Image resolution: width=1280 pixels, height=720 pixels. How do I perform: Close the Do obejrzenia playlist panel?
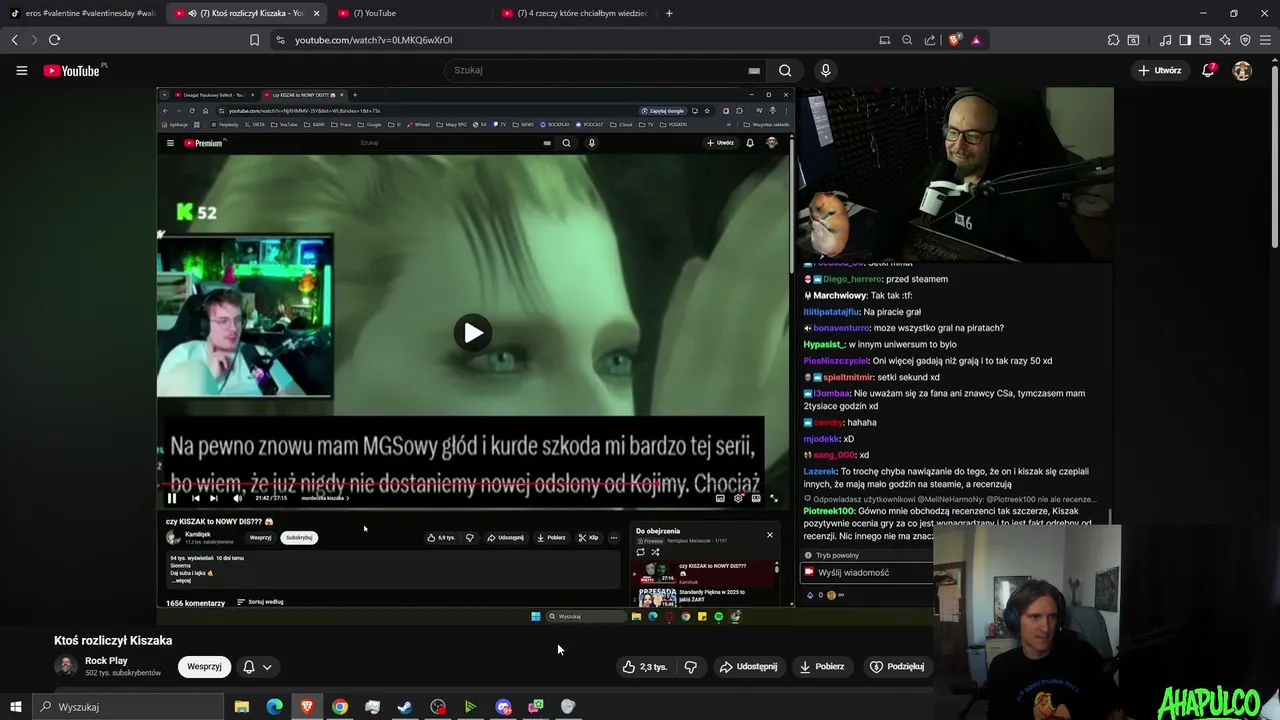pyautogui.click(x=770, y=535)
